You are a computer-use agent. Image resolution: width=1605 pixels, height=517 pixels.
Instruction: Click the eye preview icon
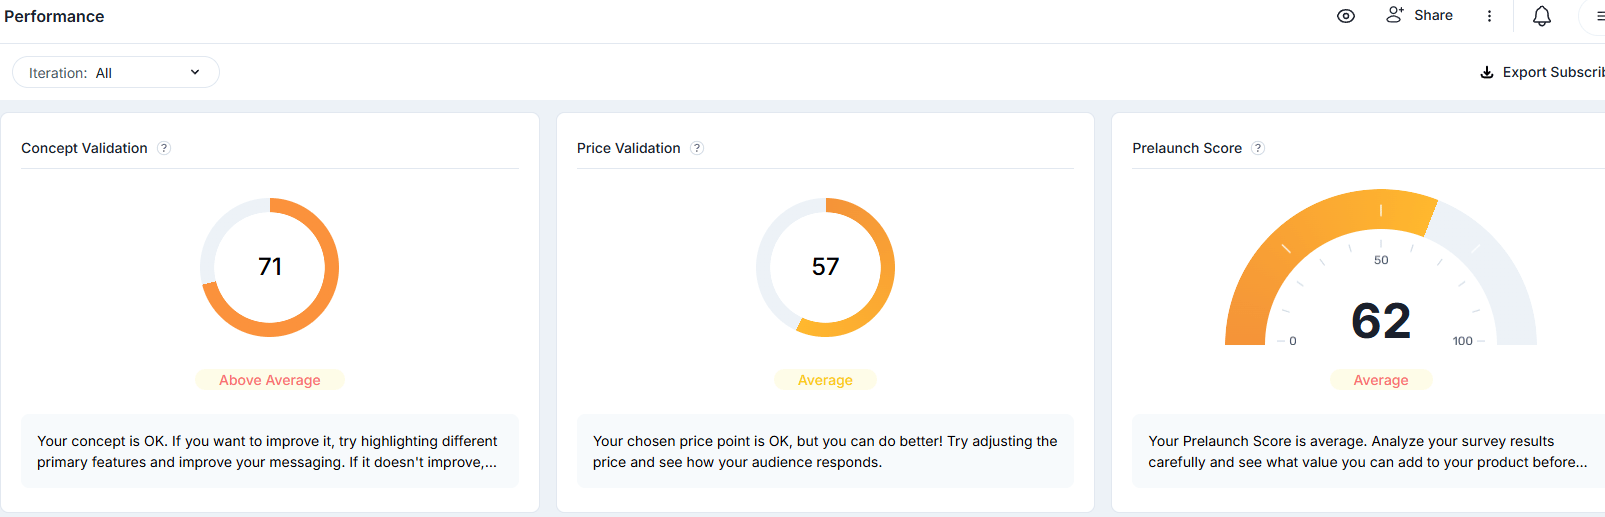click(x=1346, y=16)
